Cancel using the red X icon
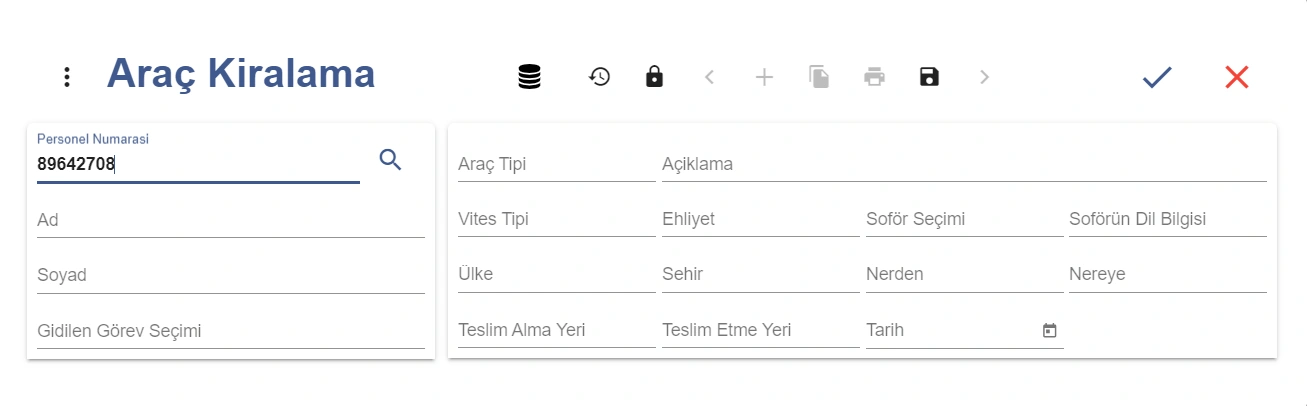The height and width of the screenshot is (406, 1307). [1237, 77]
